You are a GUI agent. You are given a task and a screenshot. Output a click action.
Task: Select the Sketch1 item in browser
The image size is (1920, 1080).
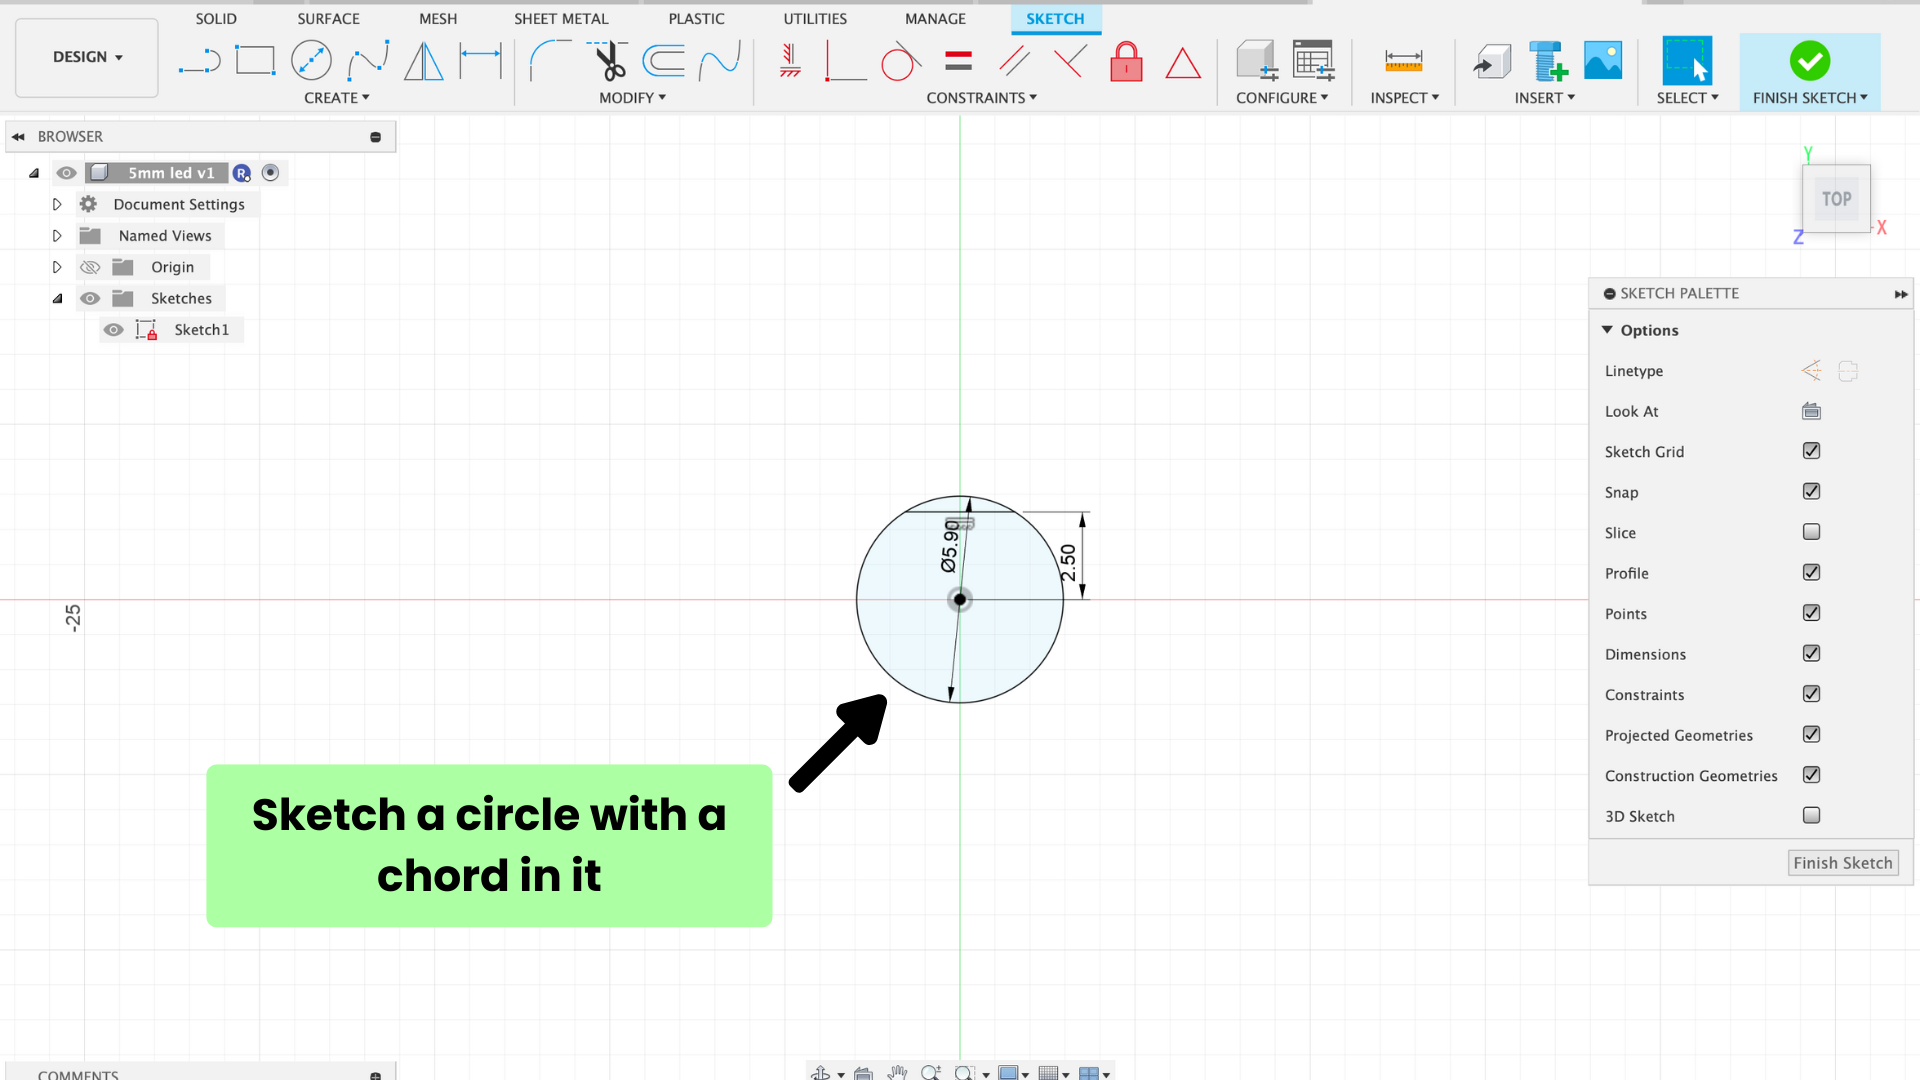point(201,330)
